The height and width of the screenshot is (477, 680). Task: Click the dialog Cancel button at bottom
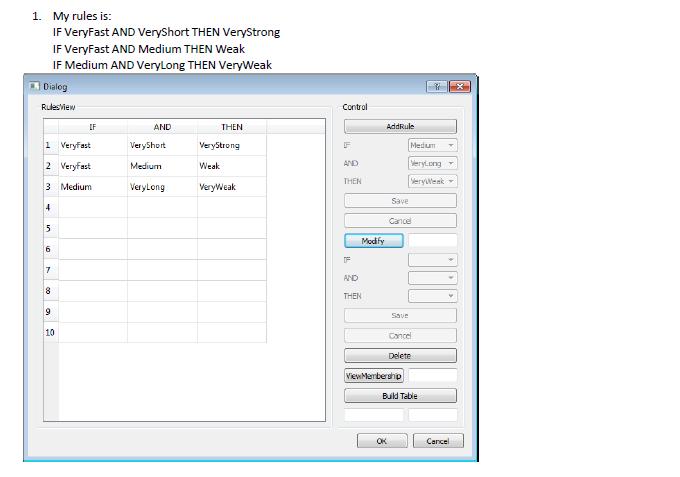click(438, 441)
